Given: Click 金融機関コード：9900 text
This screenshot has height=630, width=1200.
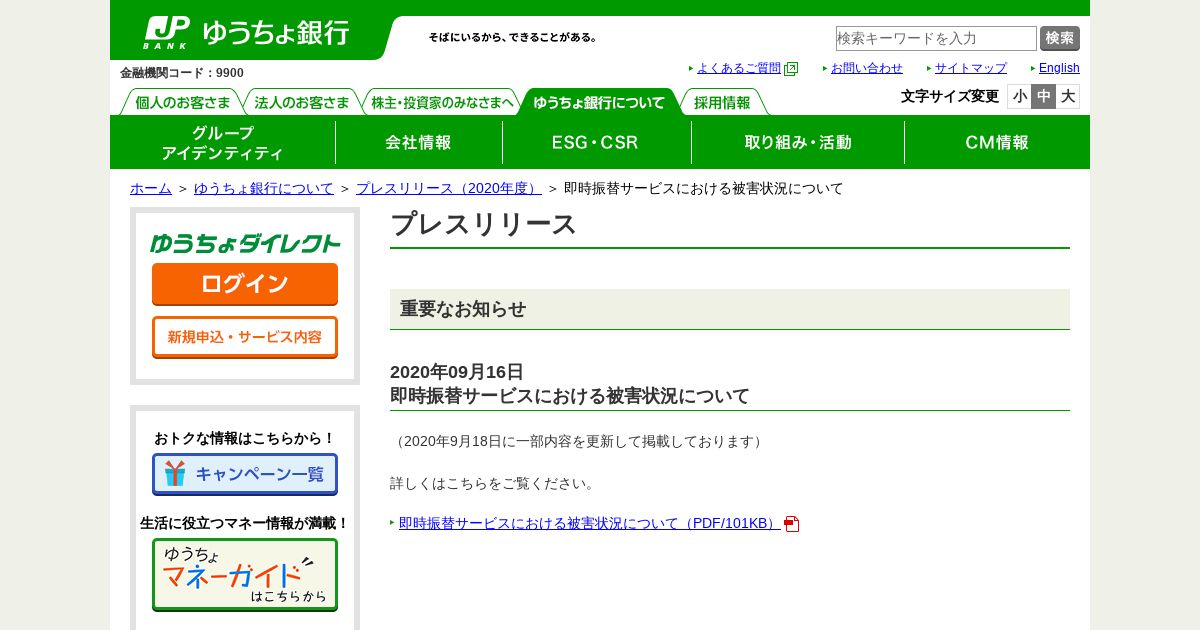Looking at the screenshot, I should point(182,73).
